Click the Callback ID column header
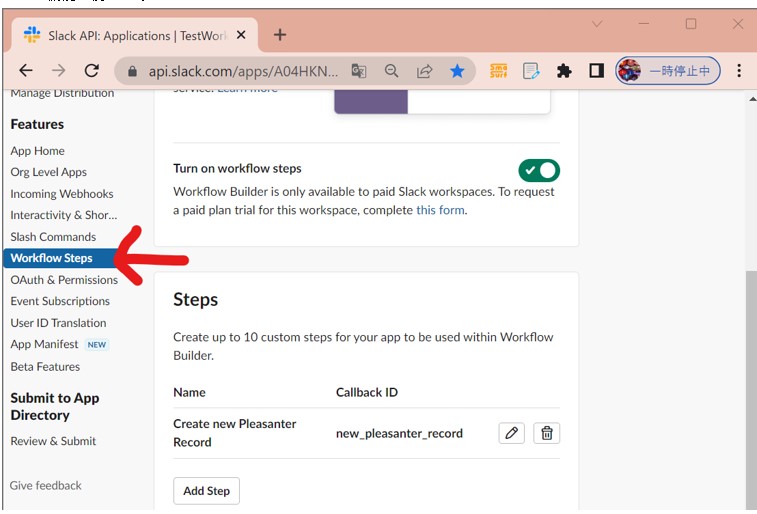This screenshot has width=757, height=514. (x=367, y=392)
